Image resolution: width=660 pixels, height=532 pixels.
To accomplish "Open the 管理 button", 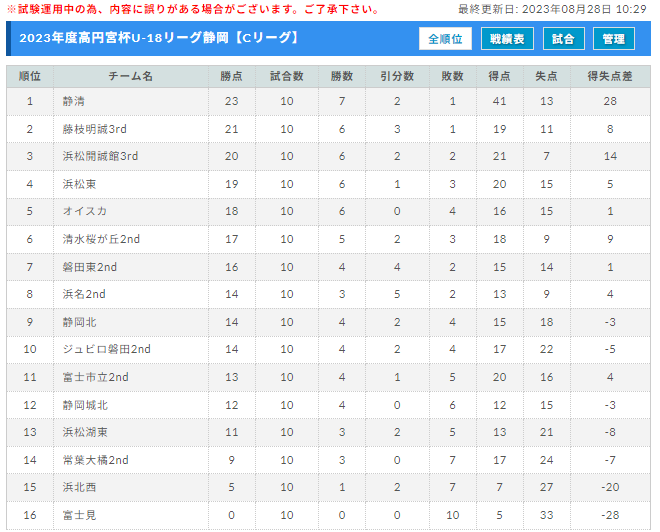I will [613, 39].
